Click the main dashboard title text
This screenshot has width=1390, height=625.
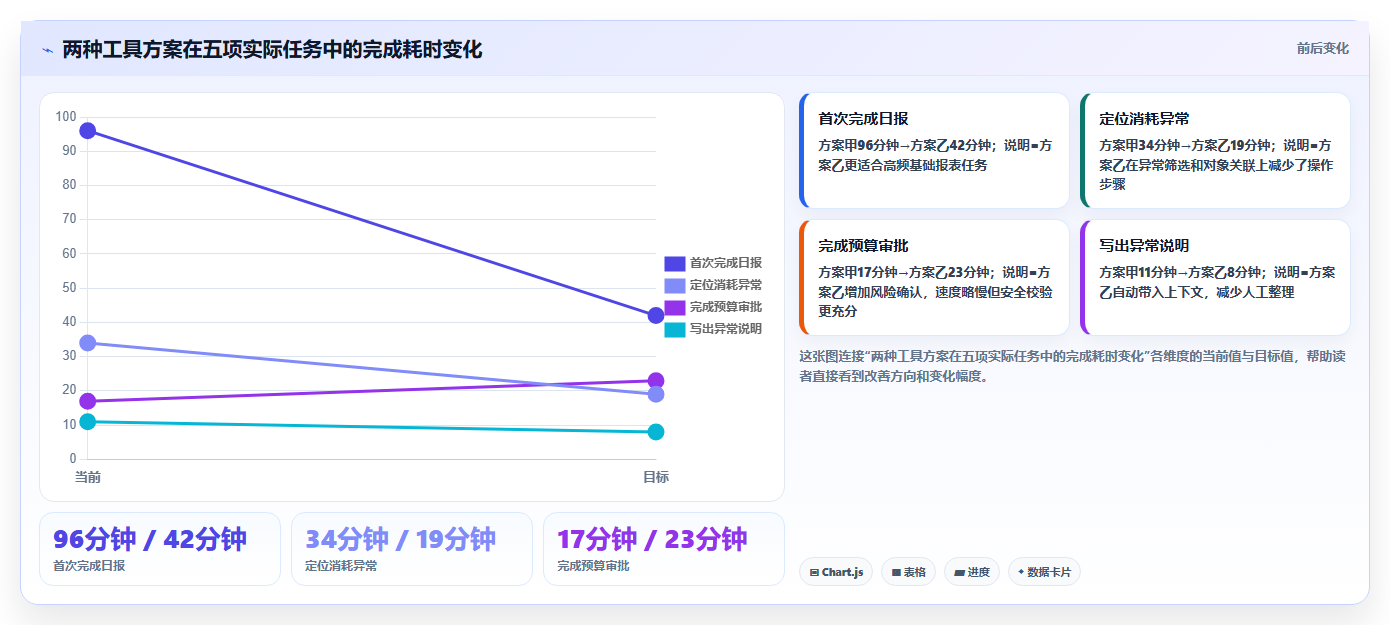(x=272, y=49)
